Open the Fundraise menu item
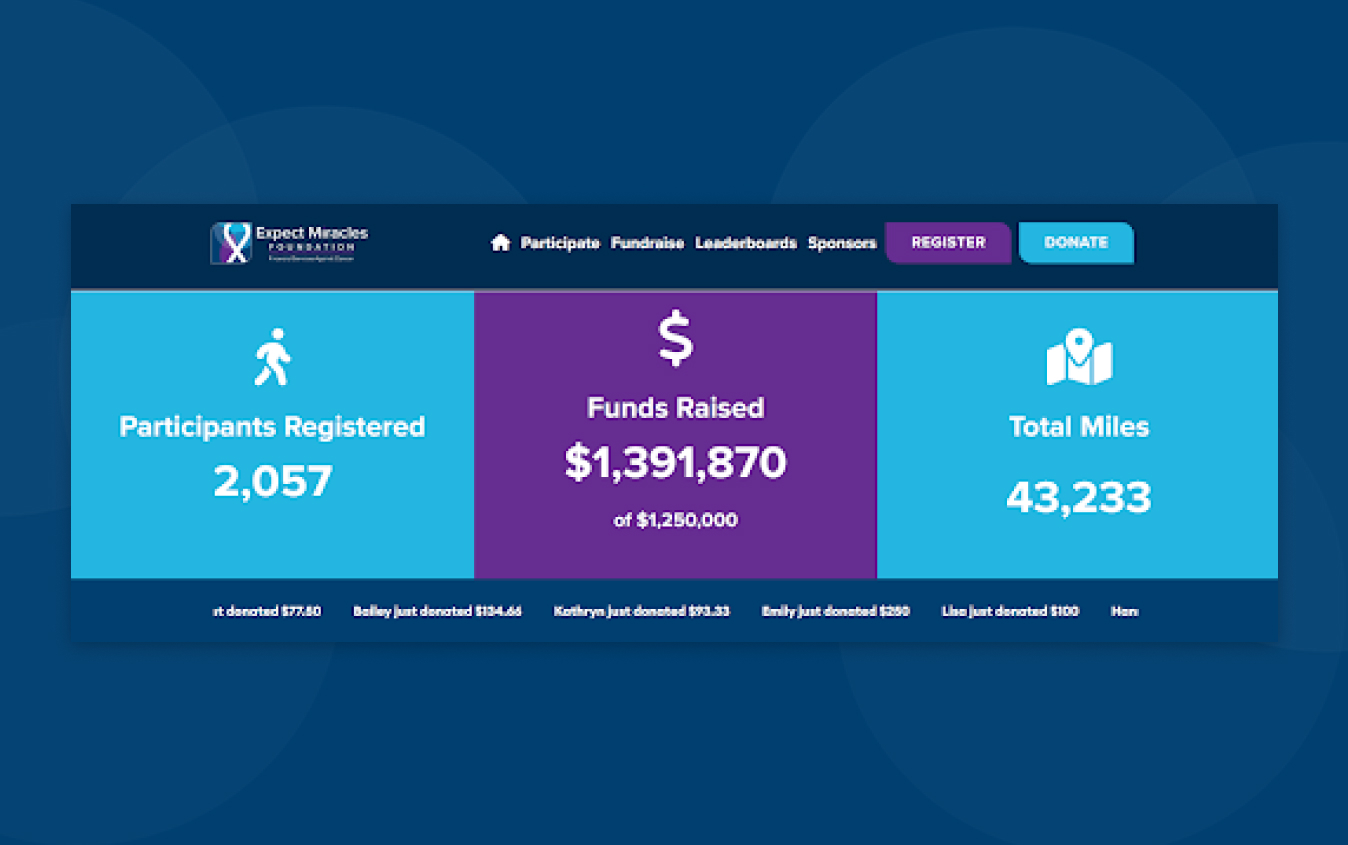 point(647,243)
